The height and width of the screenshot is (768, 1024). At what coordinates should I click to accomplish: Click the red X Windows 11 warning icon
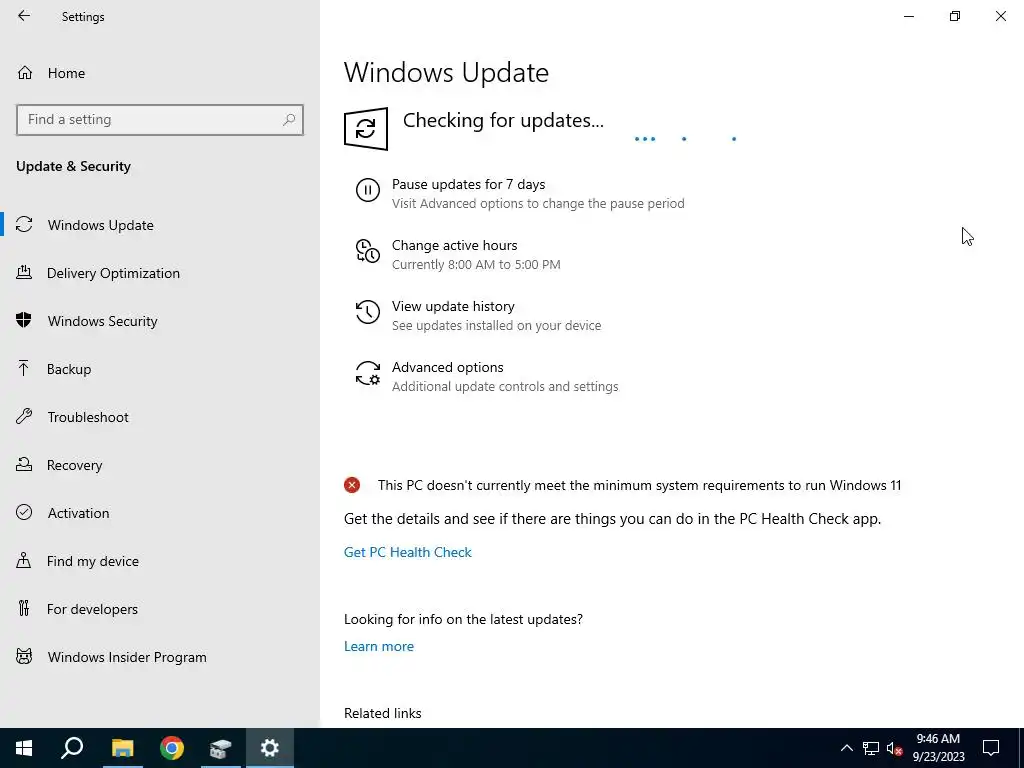[x=352, y=485]
